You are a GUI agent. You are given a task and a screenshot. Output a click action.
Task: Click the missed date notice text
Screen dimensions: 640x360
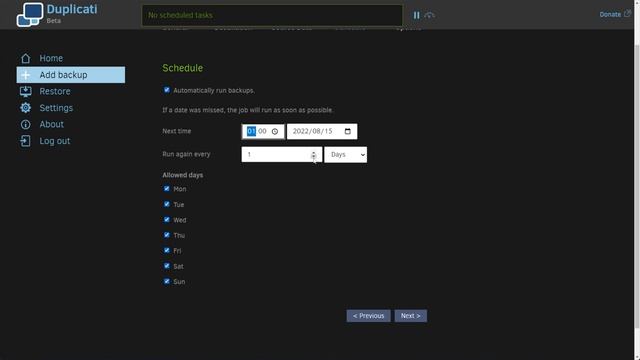tap(248, 110)
